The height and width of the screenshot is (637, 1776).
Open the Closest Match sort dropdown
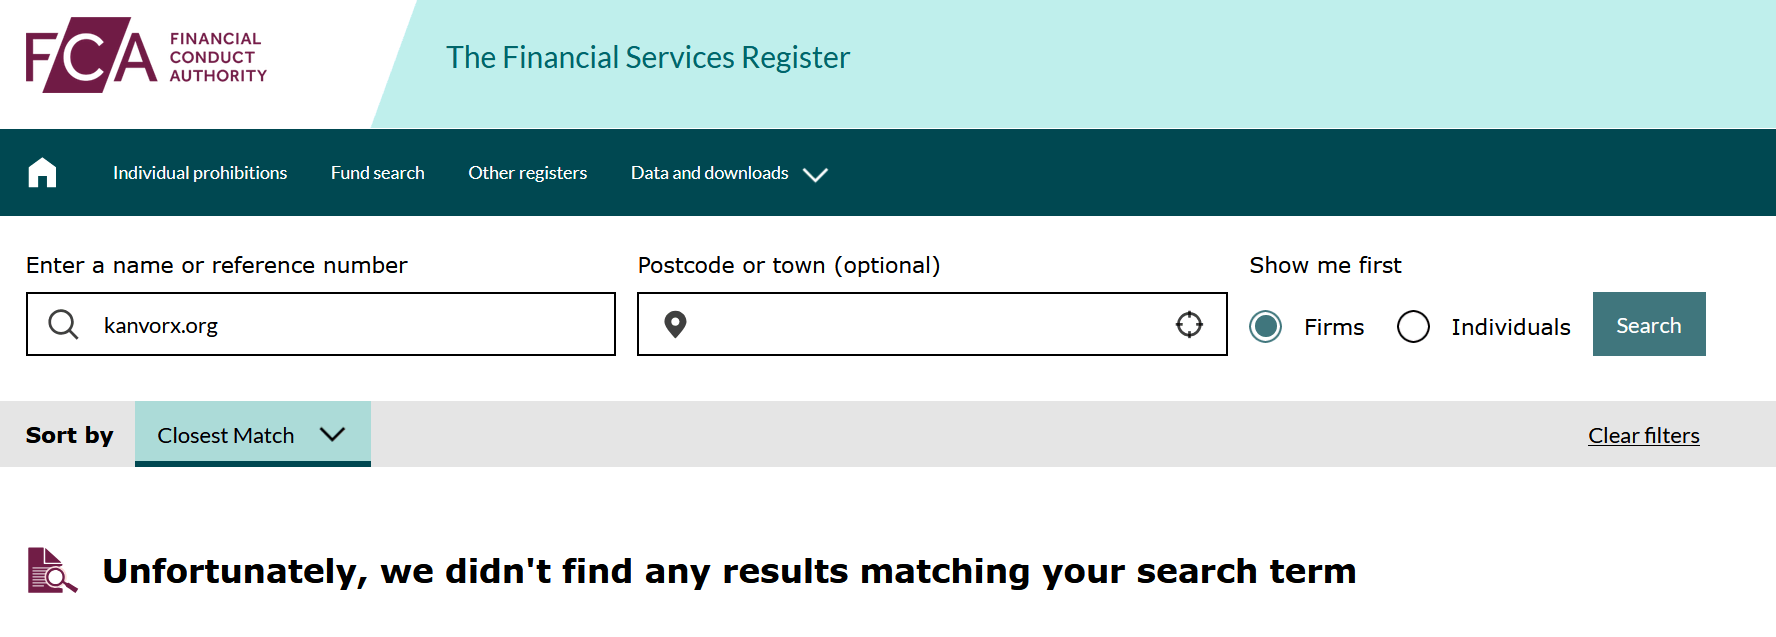tap(253, 434)
